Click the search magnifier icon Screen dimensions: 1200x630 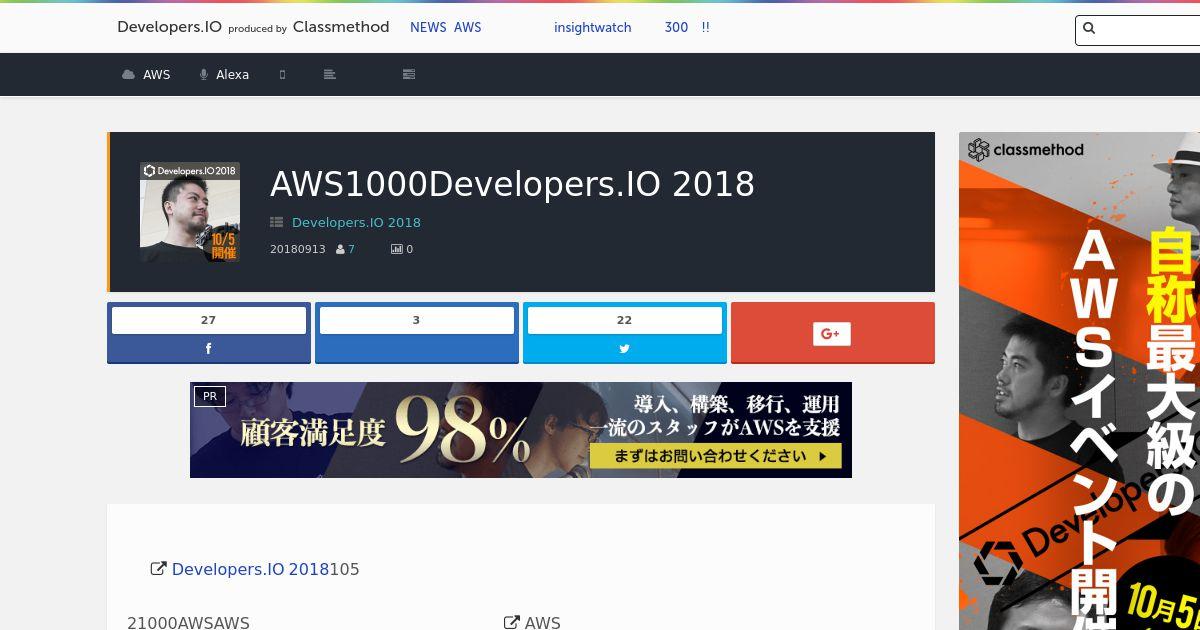point(1090,29)
